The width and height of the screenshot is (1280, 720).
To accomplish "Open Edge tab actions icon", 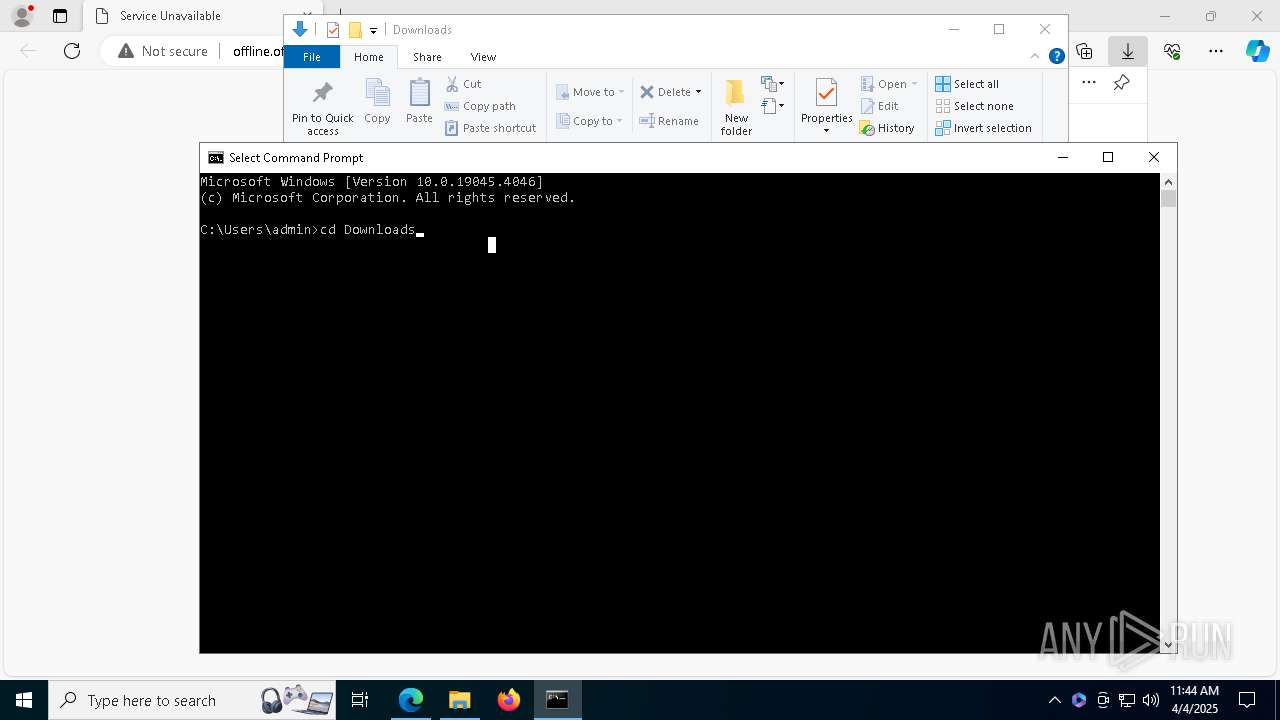I will coord(60,16).
